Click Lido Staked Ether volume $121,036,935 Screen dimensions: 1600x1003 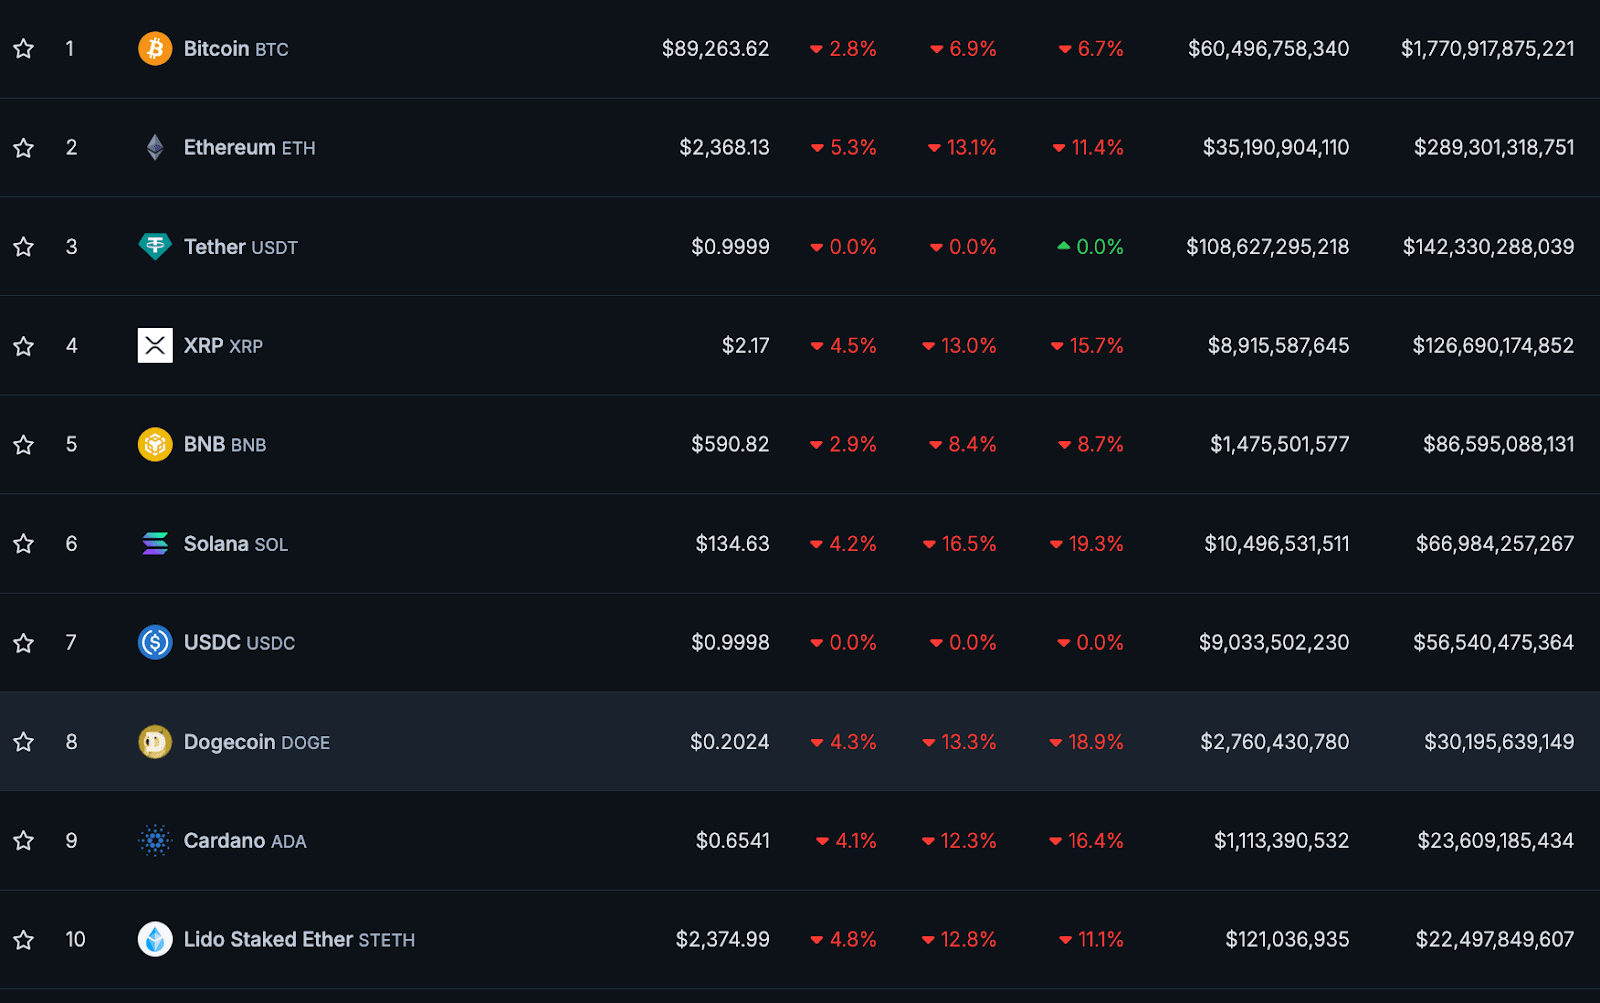(x=1287, y=940)
